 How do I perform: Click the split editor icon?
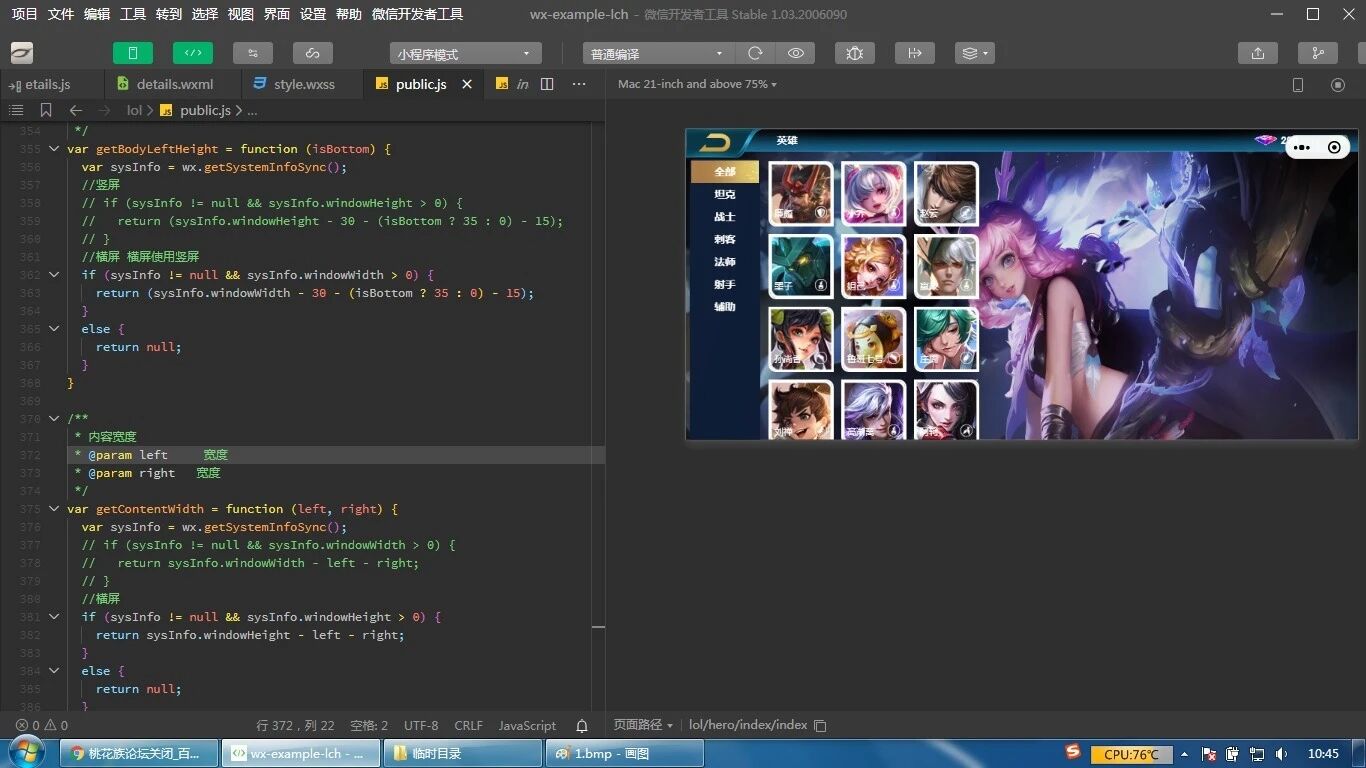click(547, 84)
